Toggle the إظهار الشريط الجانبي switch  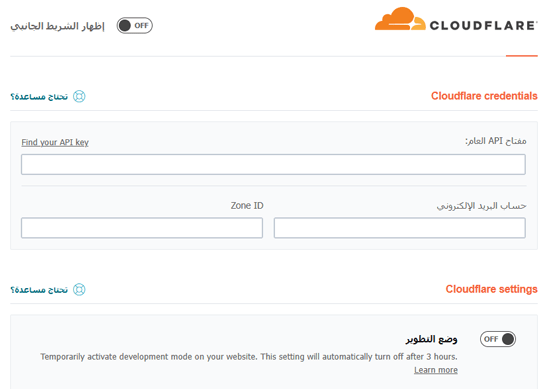135,26
